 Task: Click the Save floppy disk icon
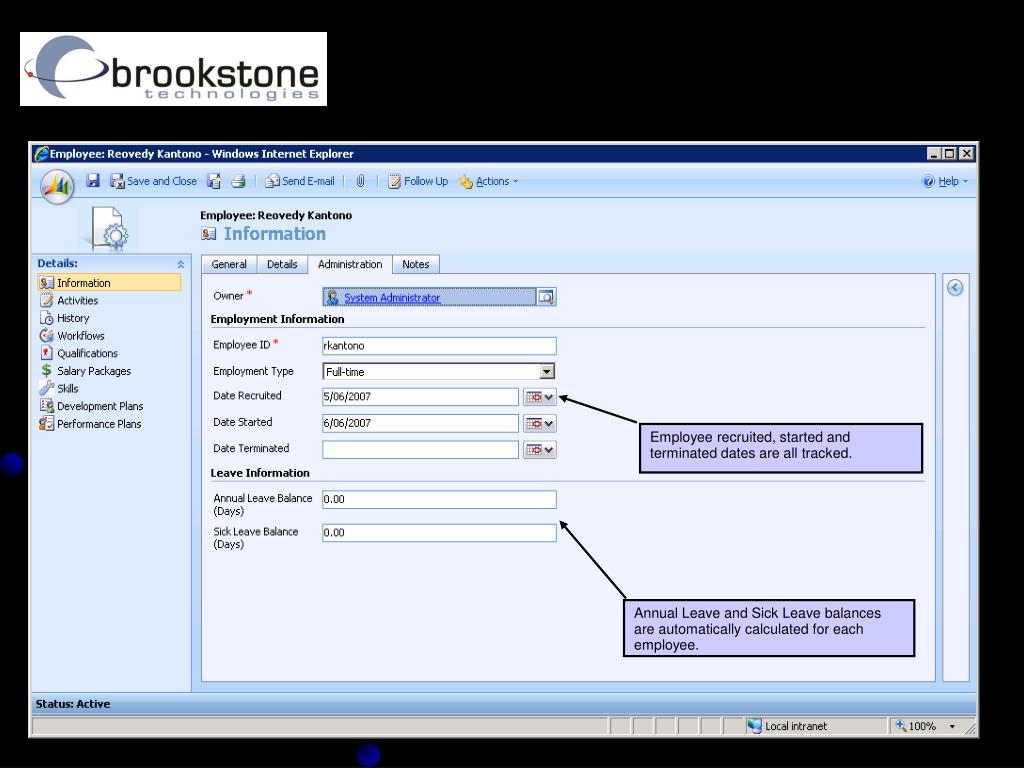[x=93, y=181]
